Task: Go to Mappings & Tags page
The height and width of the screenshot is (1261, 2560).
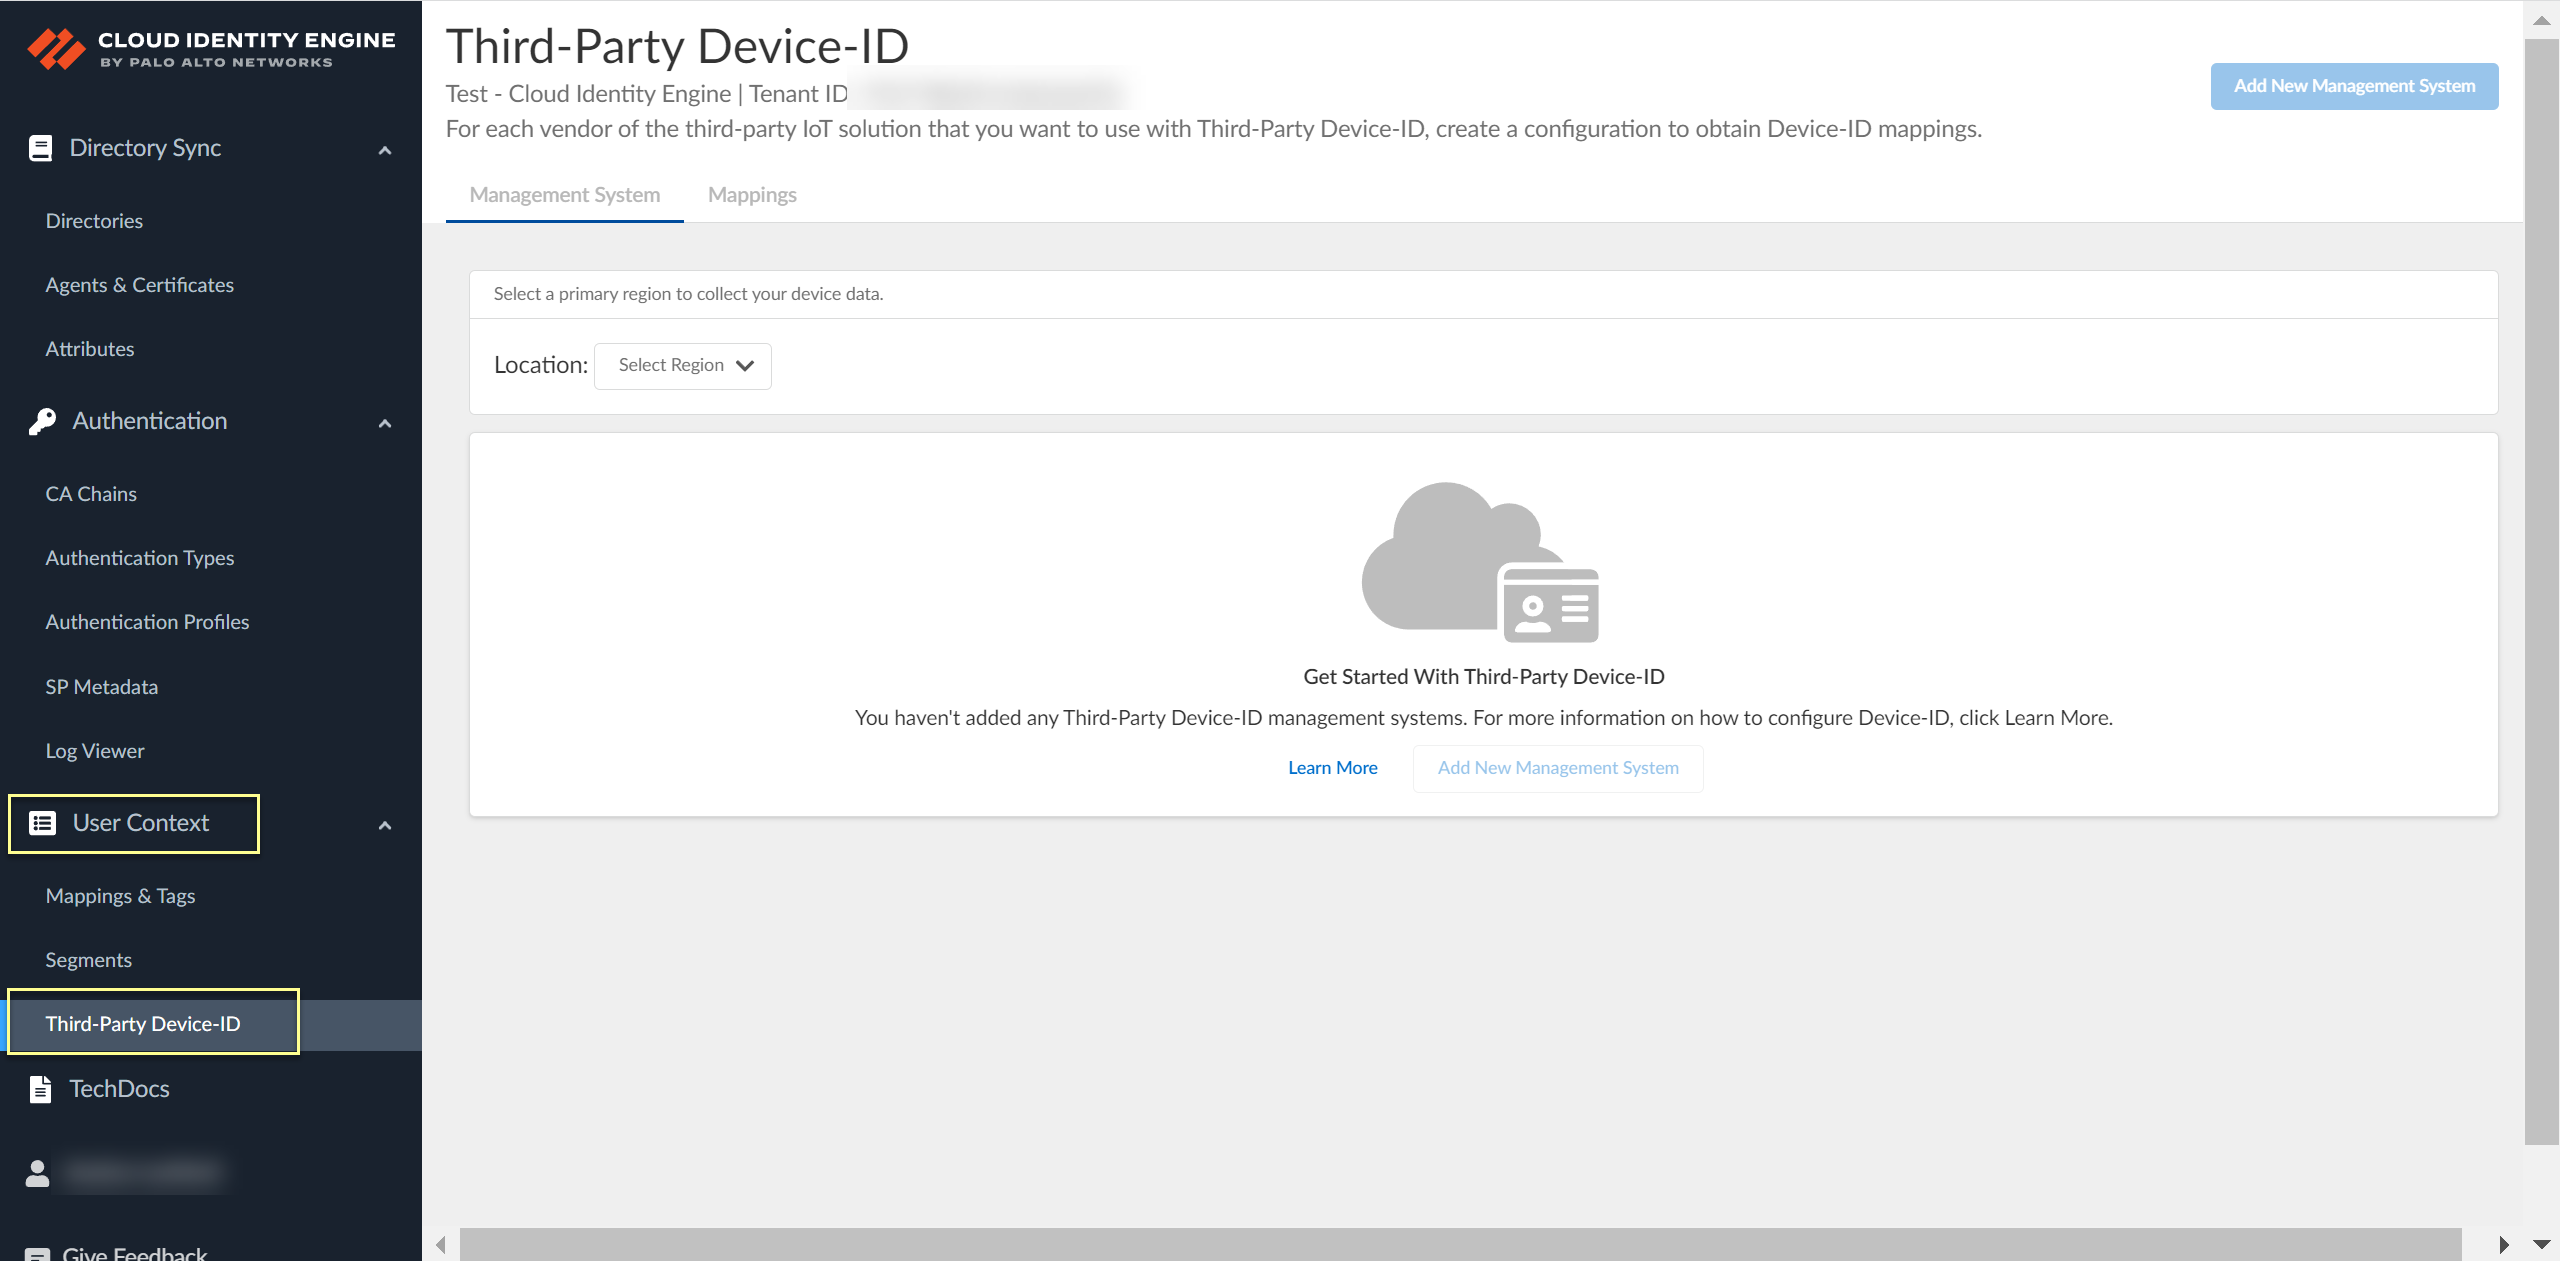Action: point(120,896)
